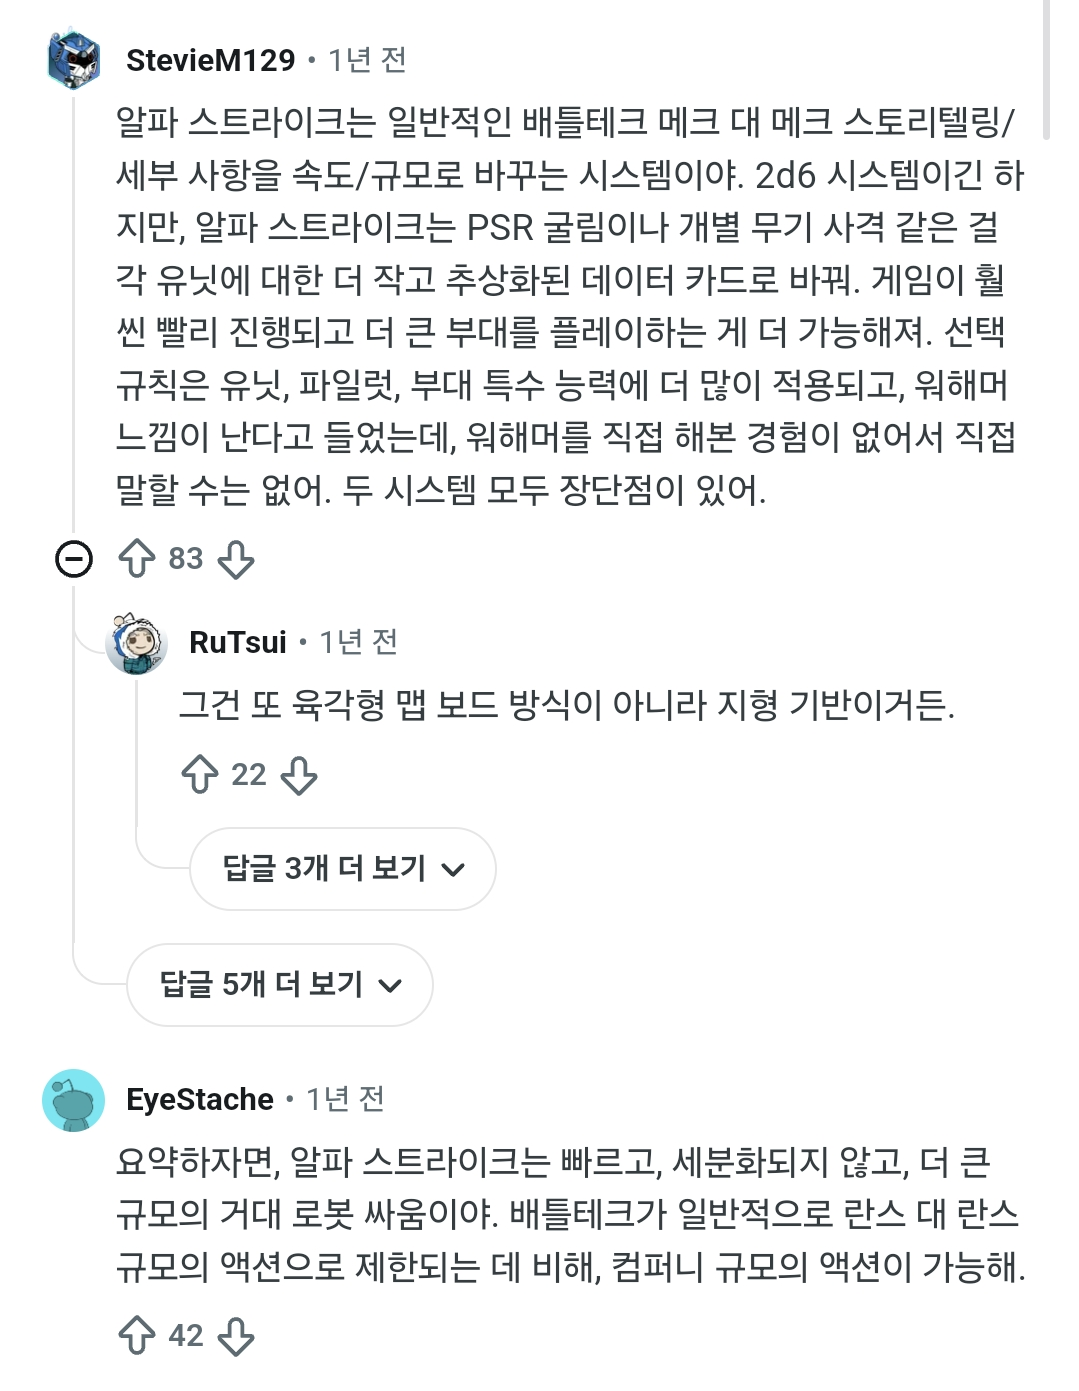Click StevieM129 comment's '1년 전' timestamp

pyautogui.click(x=367, y=60)
